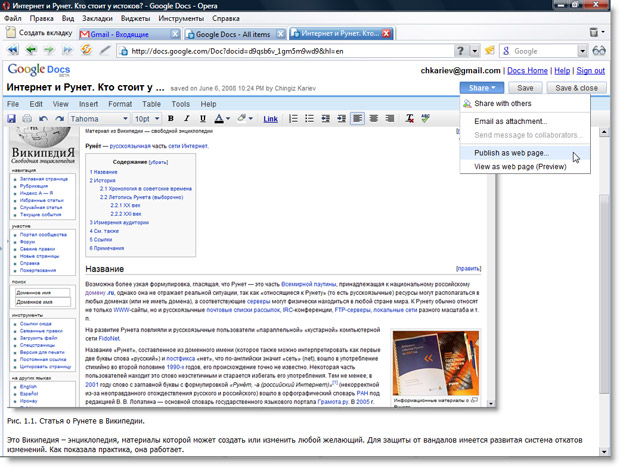Image resolution: width=620 pixels, height=467 pixels.
Task: Increase the paragraph indent
Action: point(342,118)
